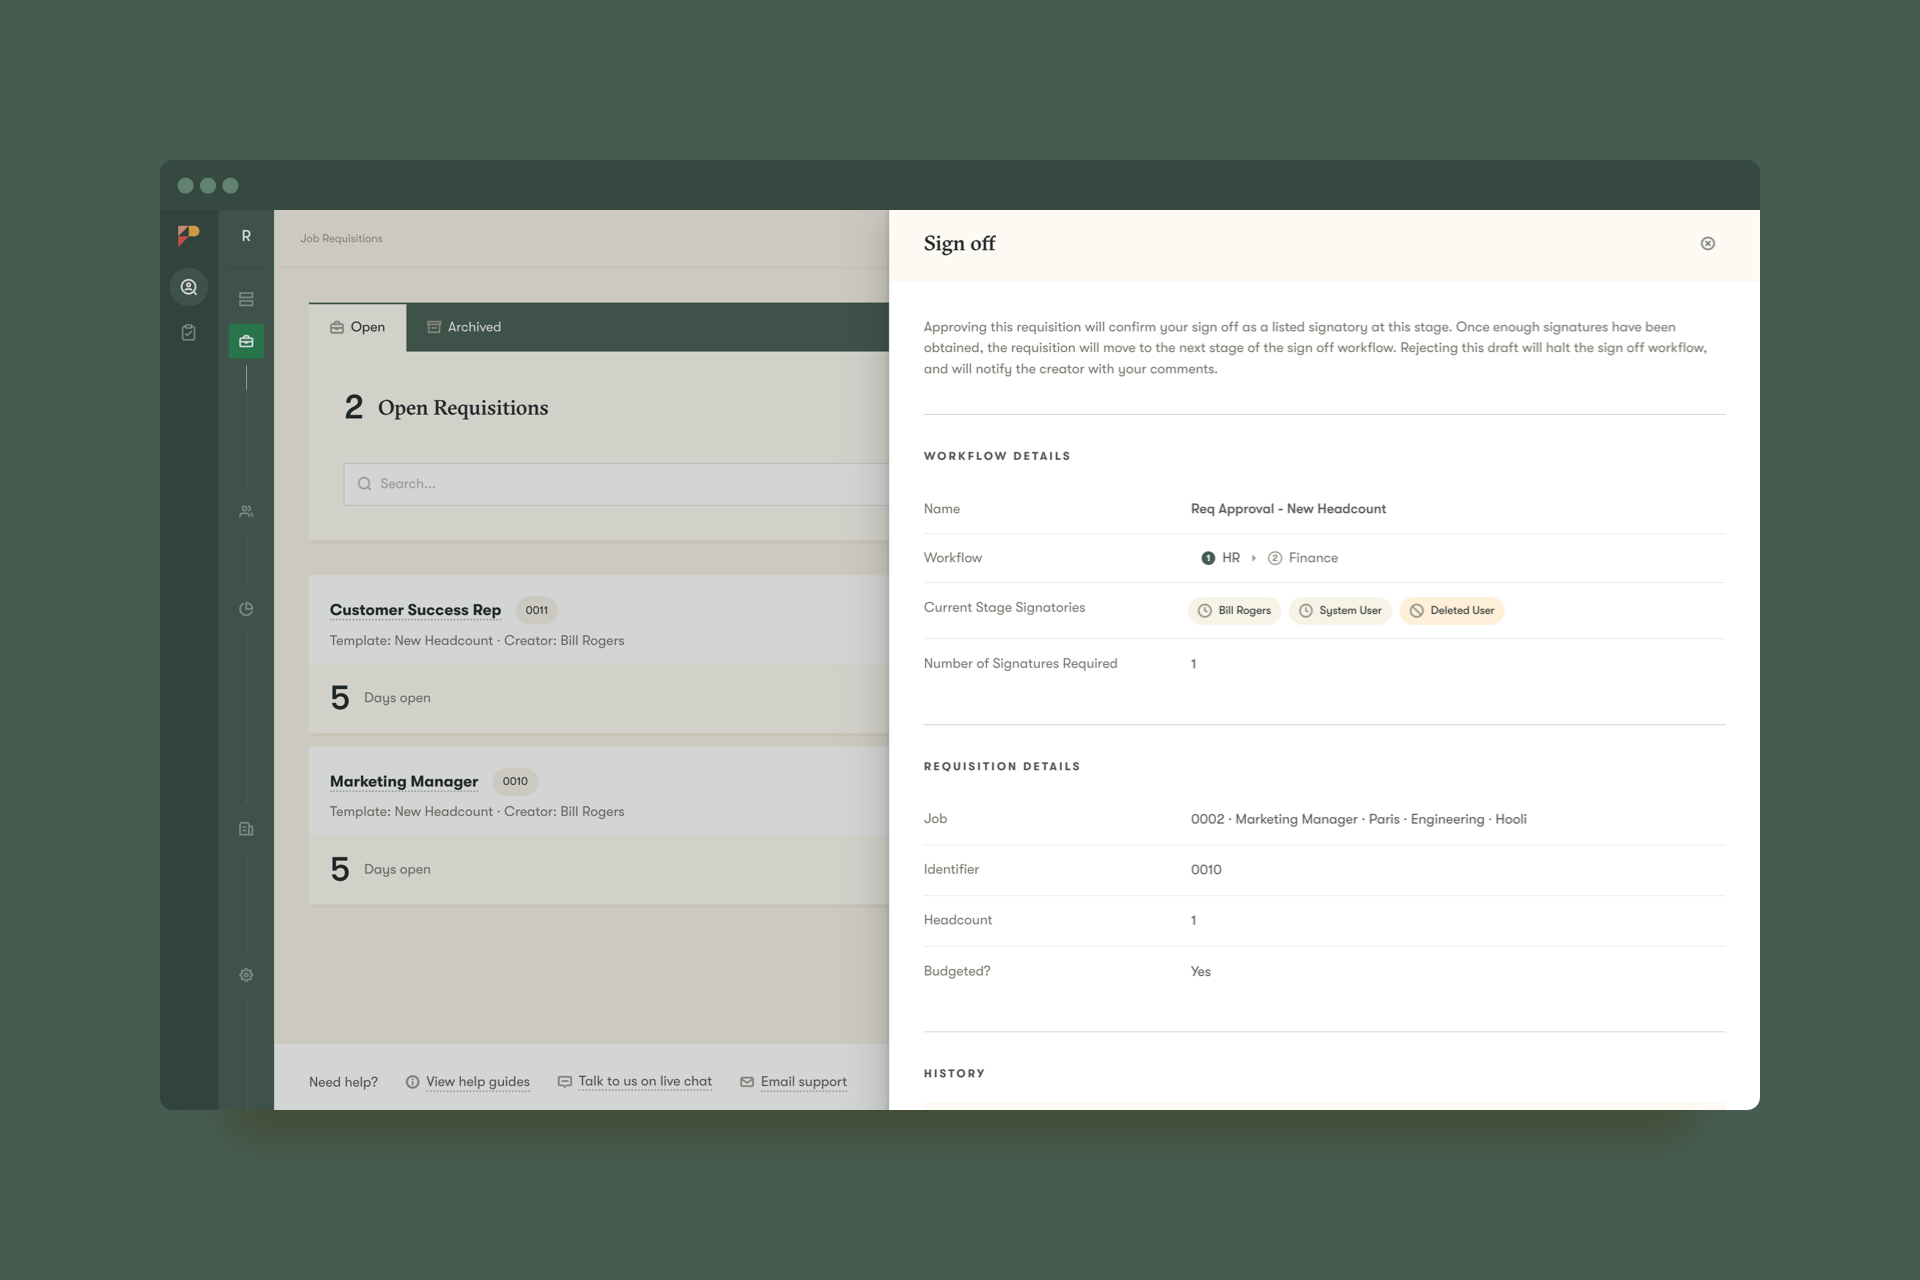The image size is (1920, 1280).
Task: Click the stacked rows navigation icon
Action: click(x=246, y=299)
